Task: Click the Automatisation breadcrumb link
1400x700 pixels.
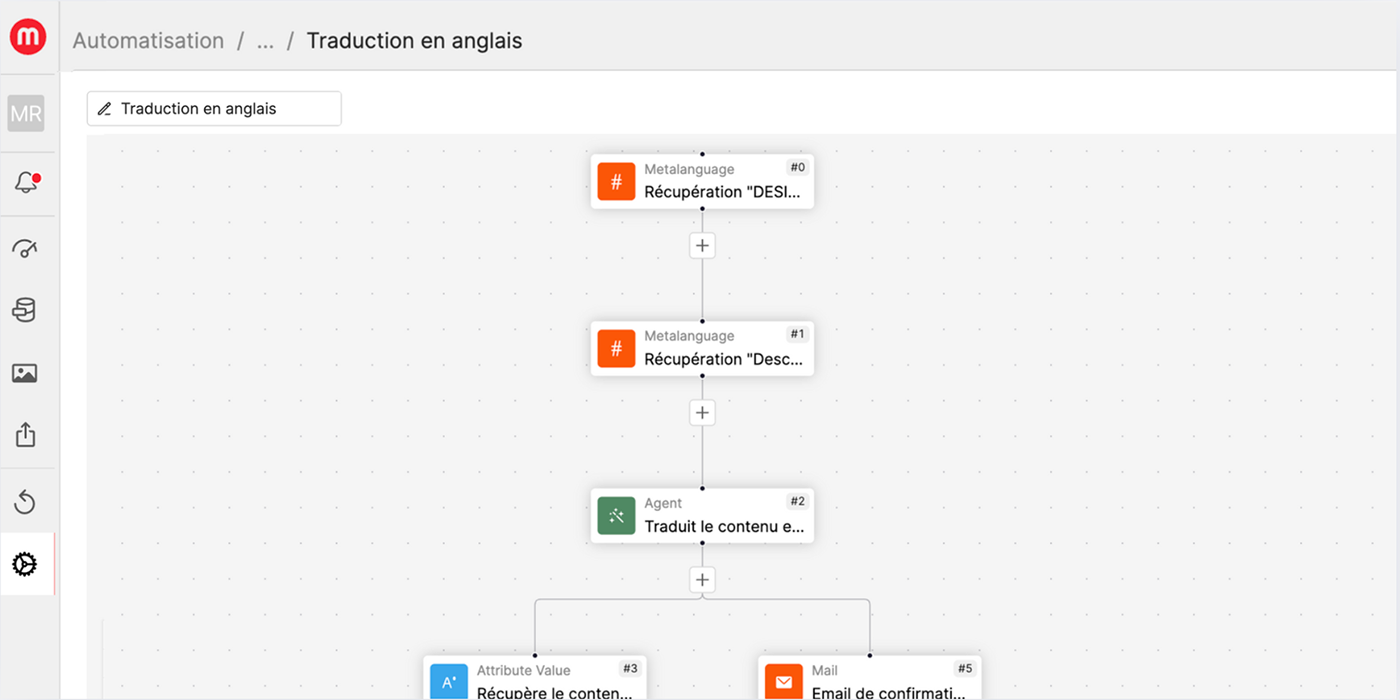Action: click(x=148, y=41)
